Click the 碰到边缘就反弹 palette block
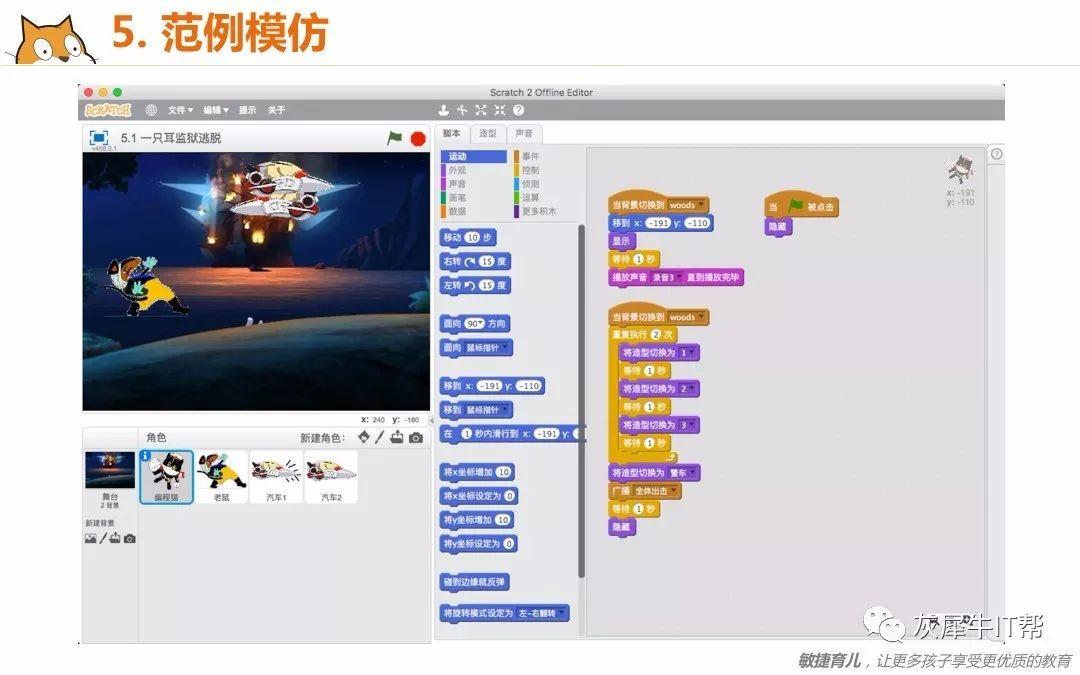This screenshot has height=675, width=1080. point(475,582)
